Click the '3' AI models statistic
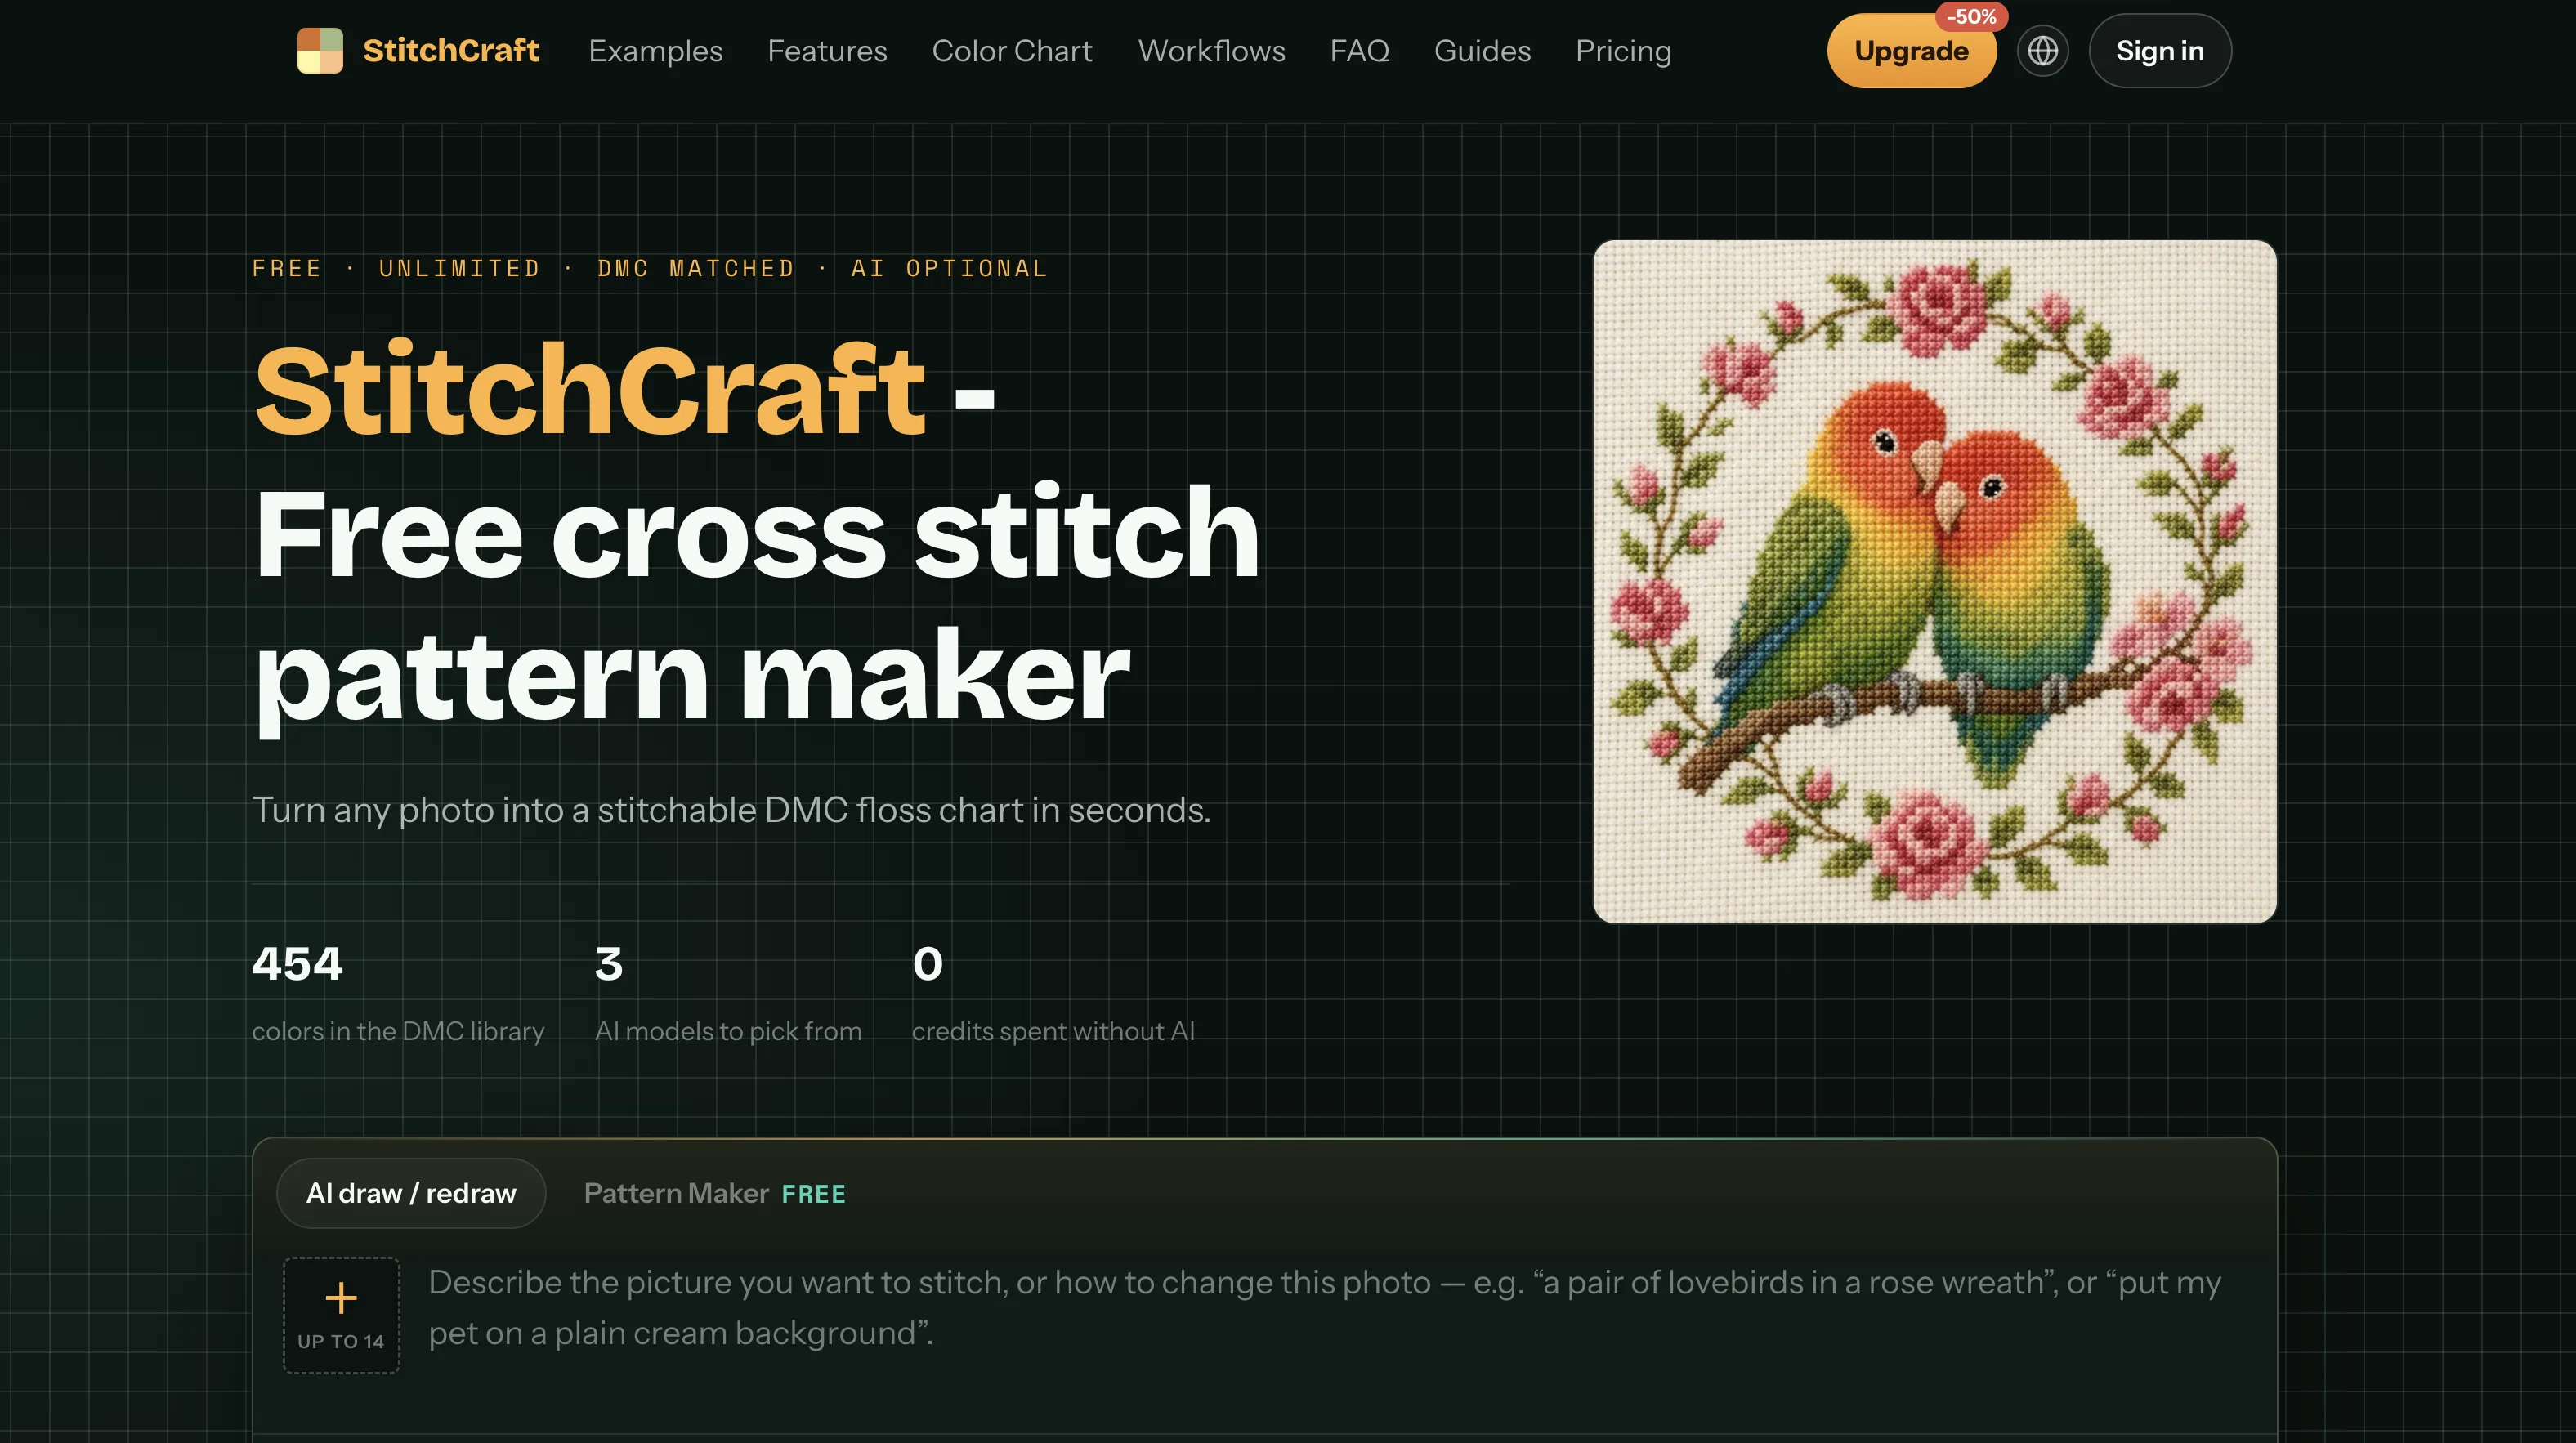The image size is (2576, 1443). pos(609,964)
